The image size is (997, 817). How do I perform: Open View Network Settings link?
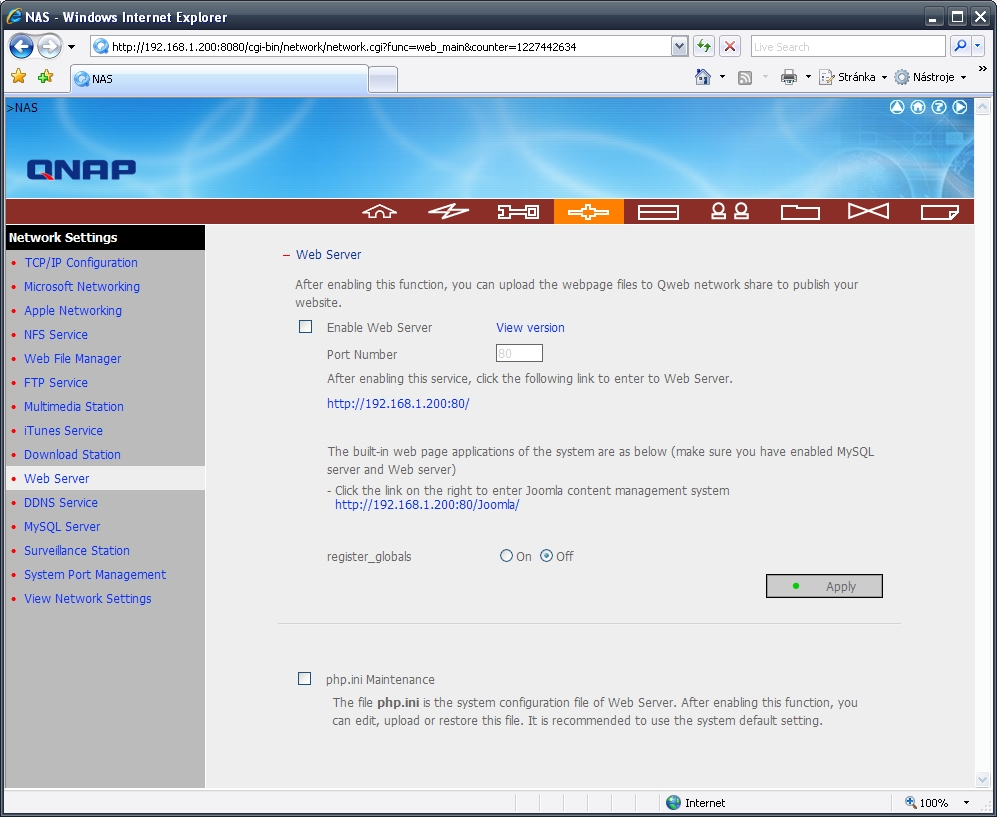point(88,598)
